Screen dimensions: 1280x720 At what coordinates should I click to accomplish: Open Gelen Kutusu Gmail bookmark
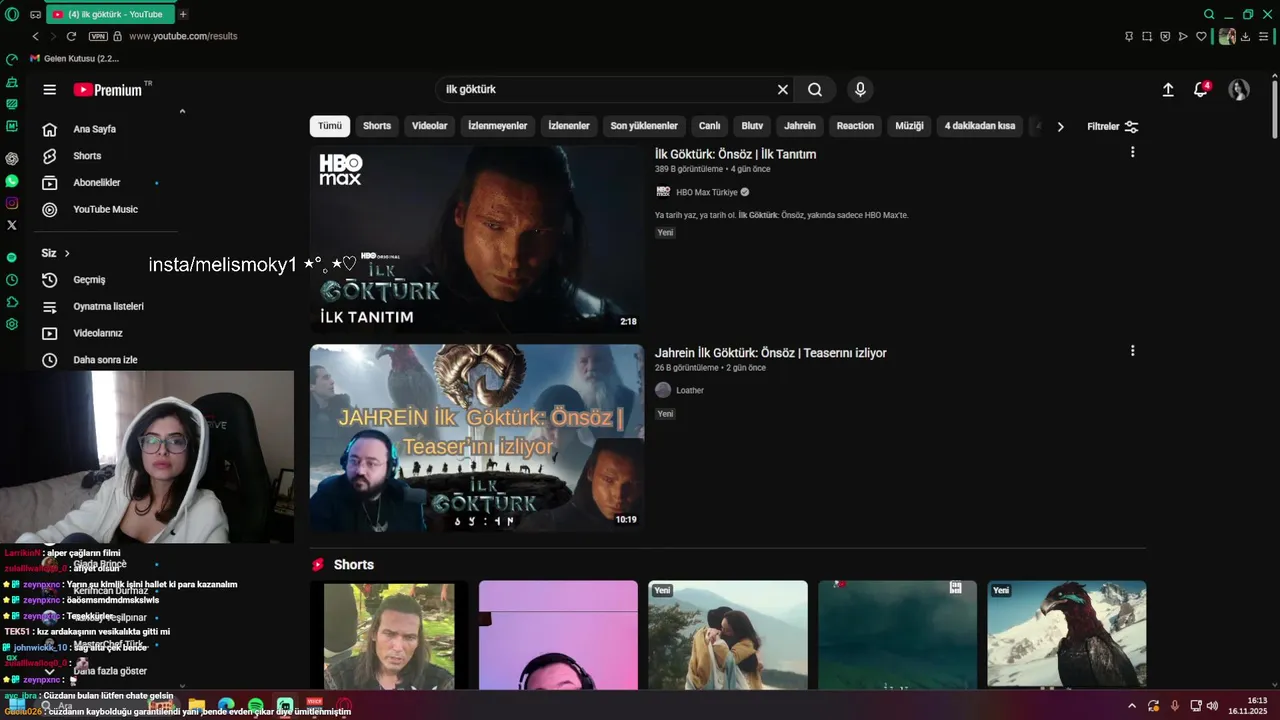tap(76, 59)
